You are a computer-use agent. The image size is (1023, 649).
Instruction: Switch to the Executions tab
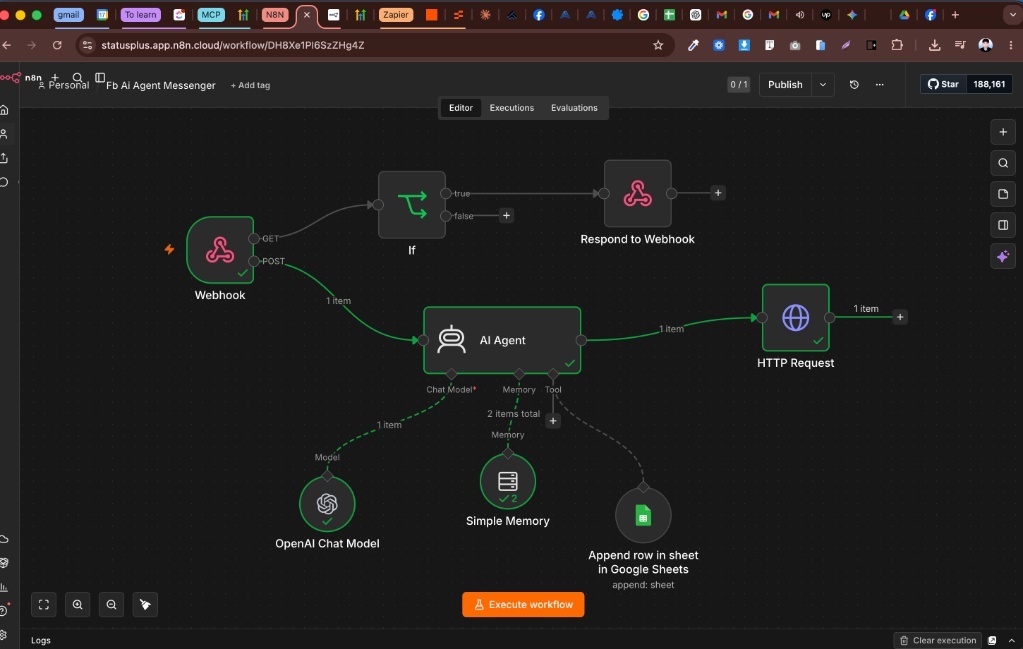pyautogui.click(x=512, y=108)
